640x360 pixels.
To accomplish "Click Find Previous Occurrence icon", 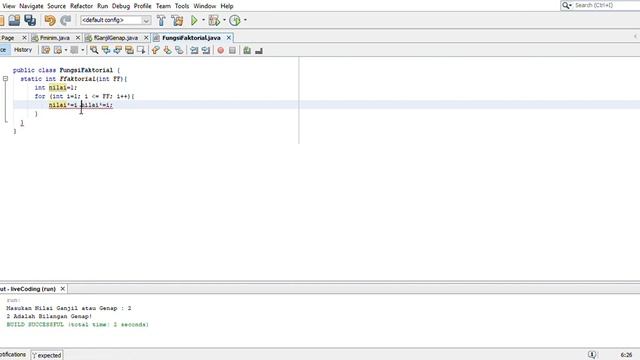I will pyautogui.click(x=106, y=50).
